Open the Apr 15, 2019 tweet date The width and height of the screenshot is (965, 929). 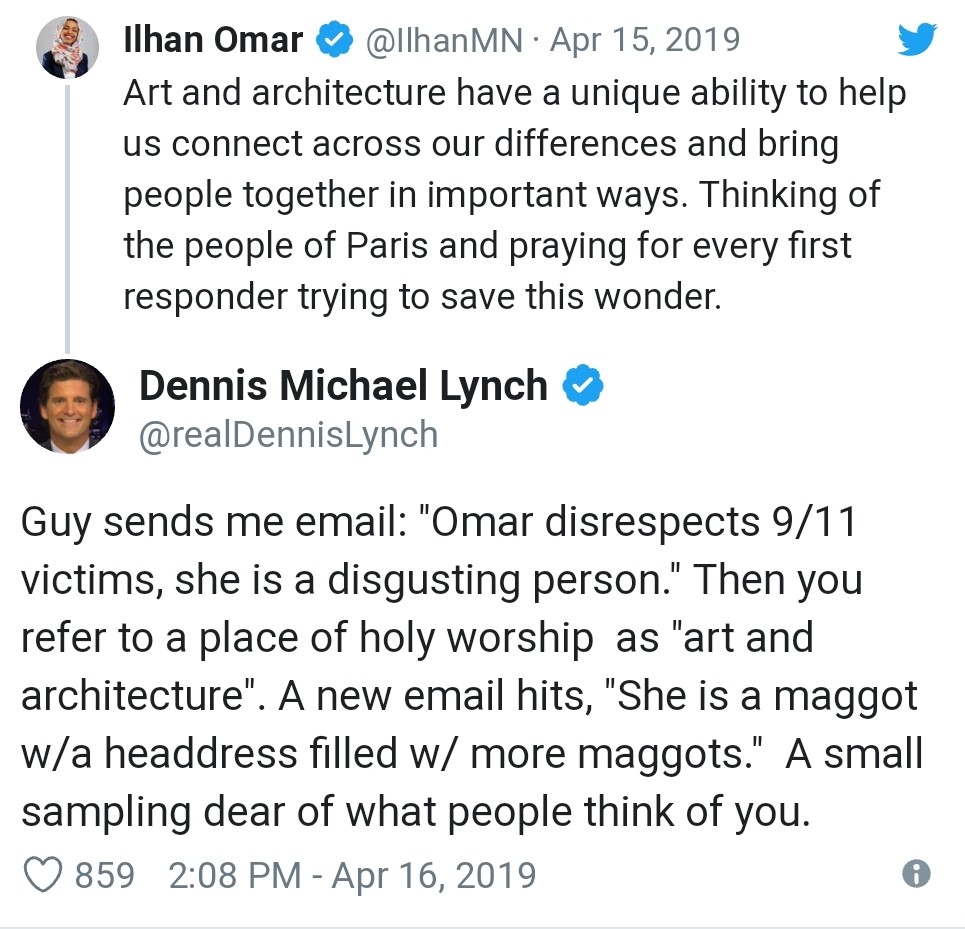click(644, 39)
